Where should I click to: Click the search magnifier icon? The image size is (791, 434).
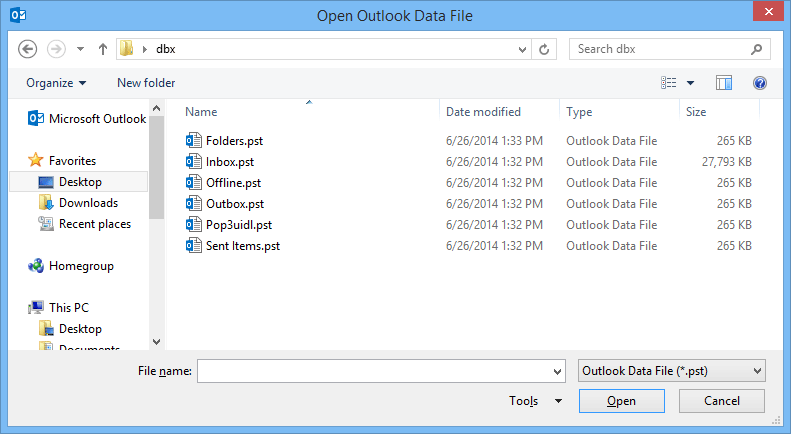point(756,49)
